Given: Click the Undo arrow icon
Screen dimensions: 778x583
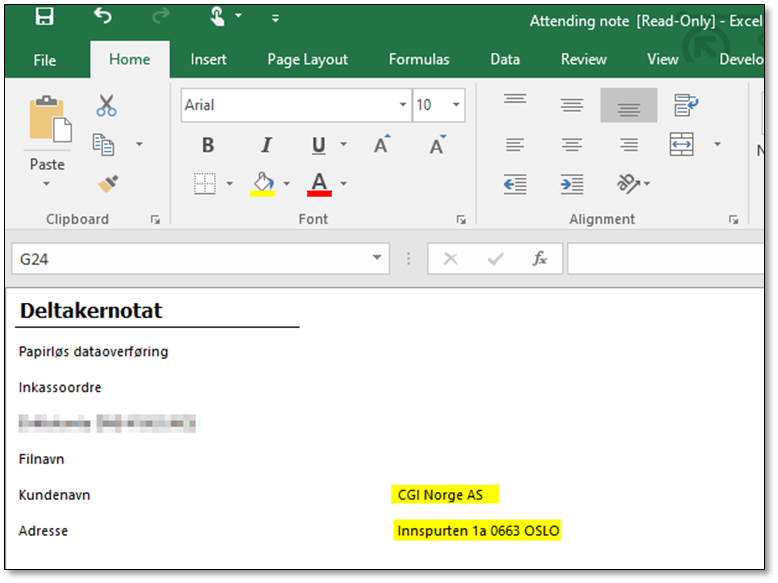Looking at the screenshot, I should 102,16.
